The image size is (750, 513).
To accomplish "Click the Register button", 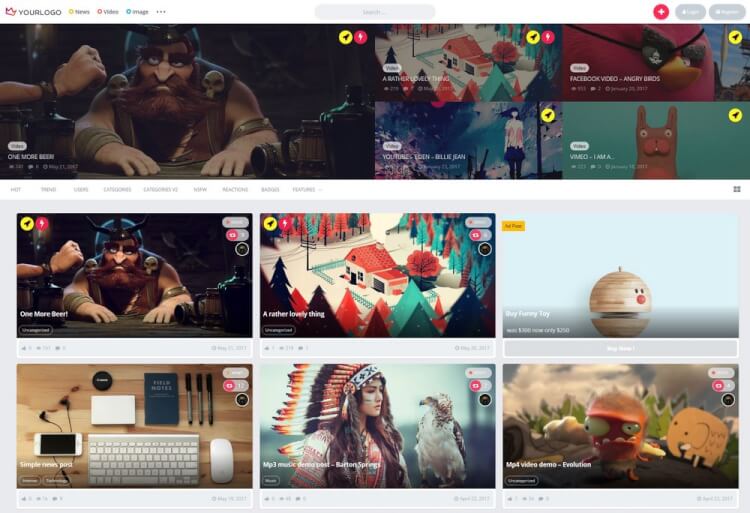I will pos(727,12).
